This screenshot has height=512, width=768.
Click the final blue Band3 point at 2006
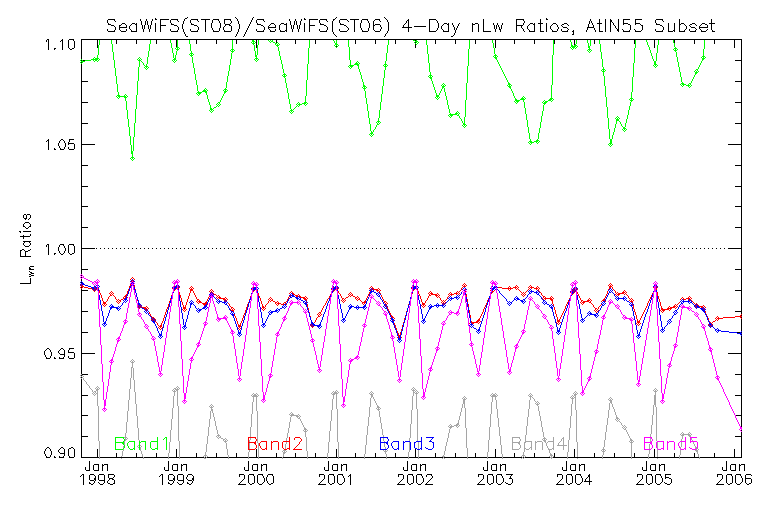pos(741,333)
